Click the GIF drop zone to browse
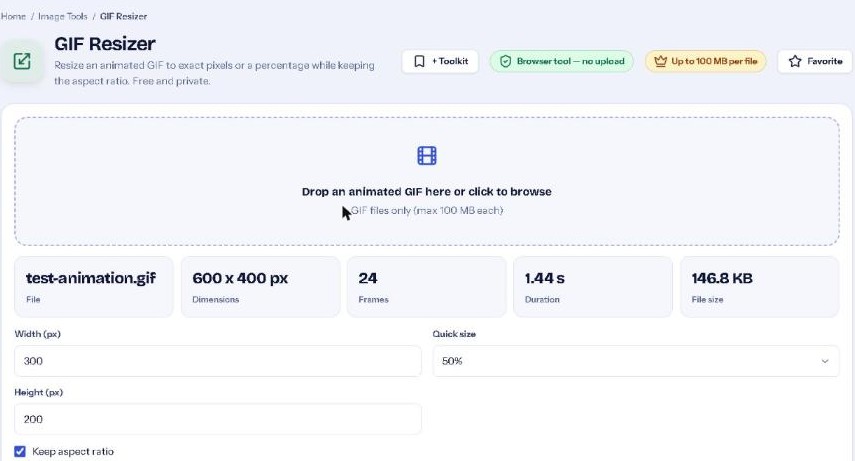 coord(427,181)
